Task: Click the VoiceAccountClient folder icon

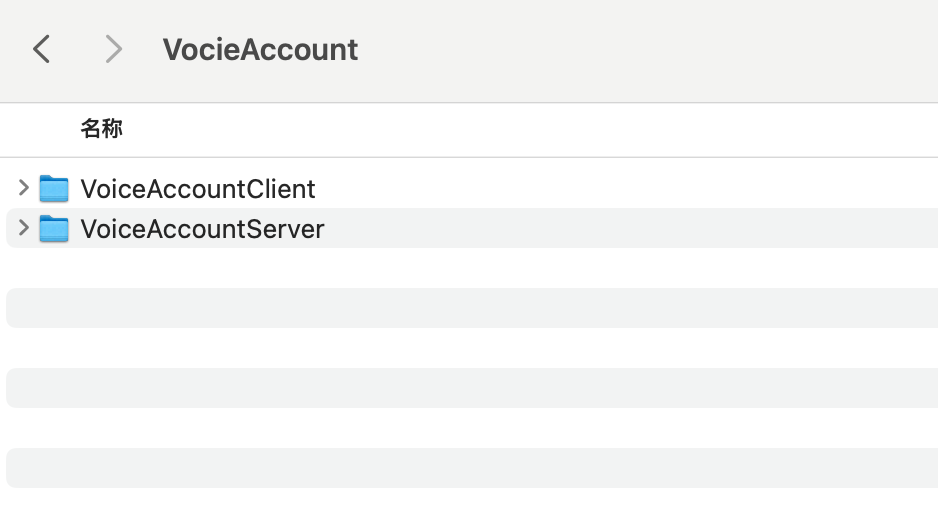Action: click(x=54, y=188)
